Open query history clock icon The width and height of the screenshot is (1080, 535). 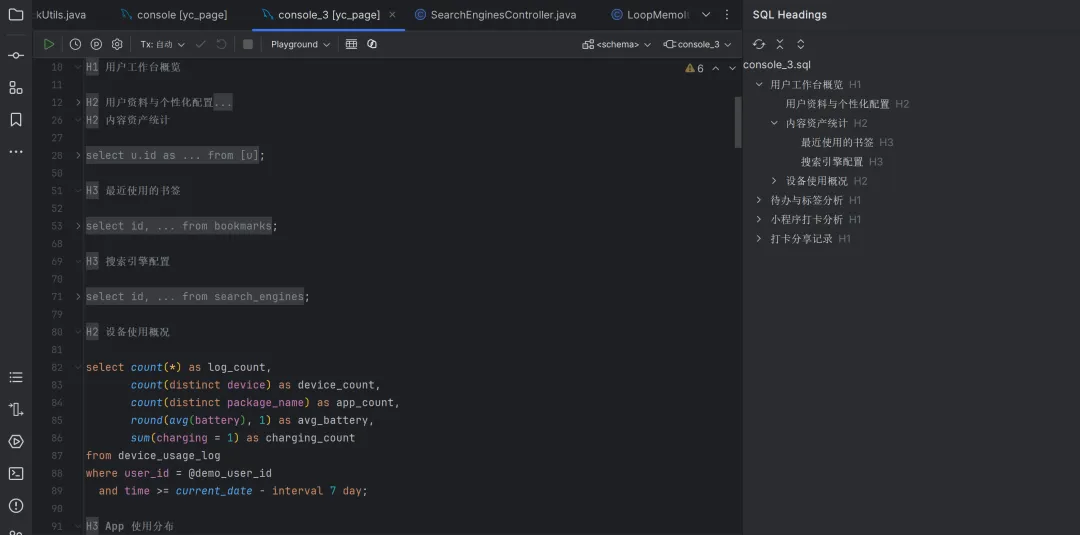coord(75,44)
